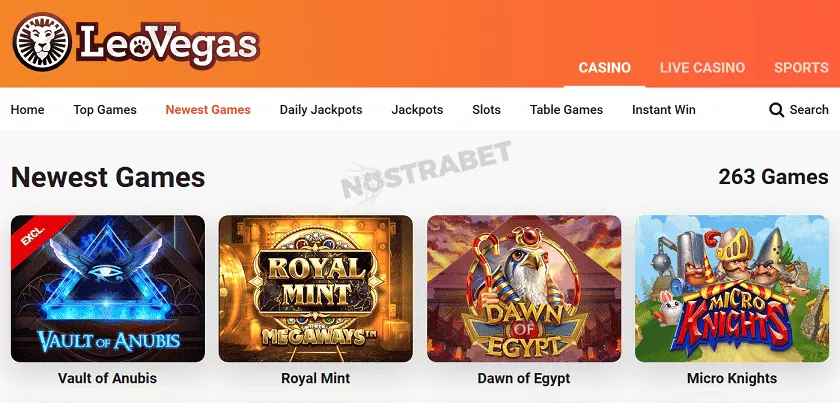This screenshot has width=840, height=403.
Task: Switch to the SPORTS tab
Action: (801, 68)
